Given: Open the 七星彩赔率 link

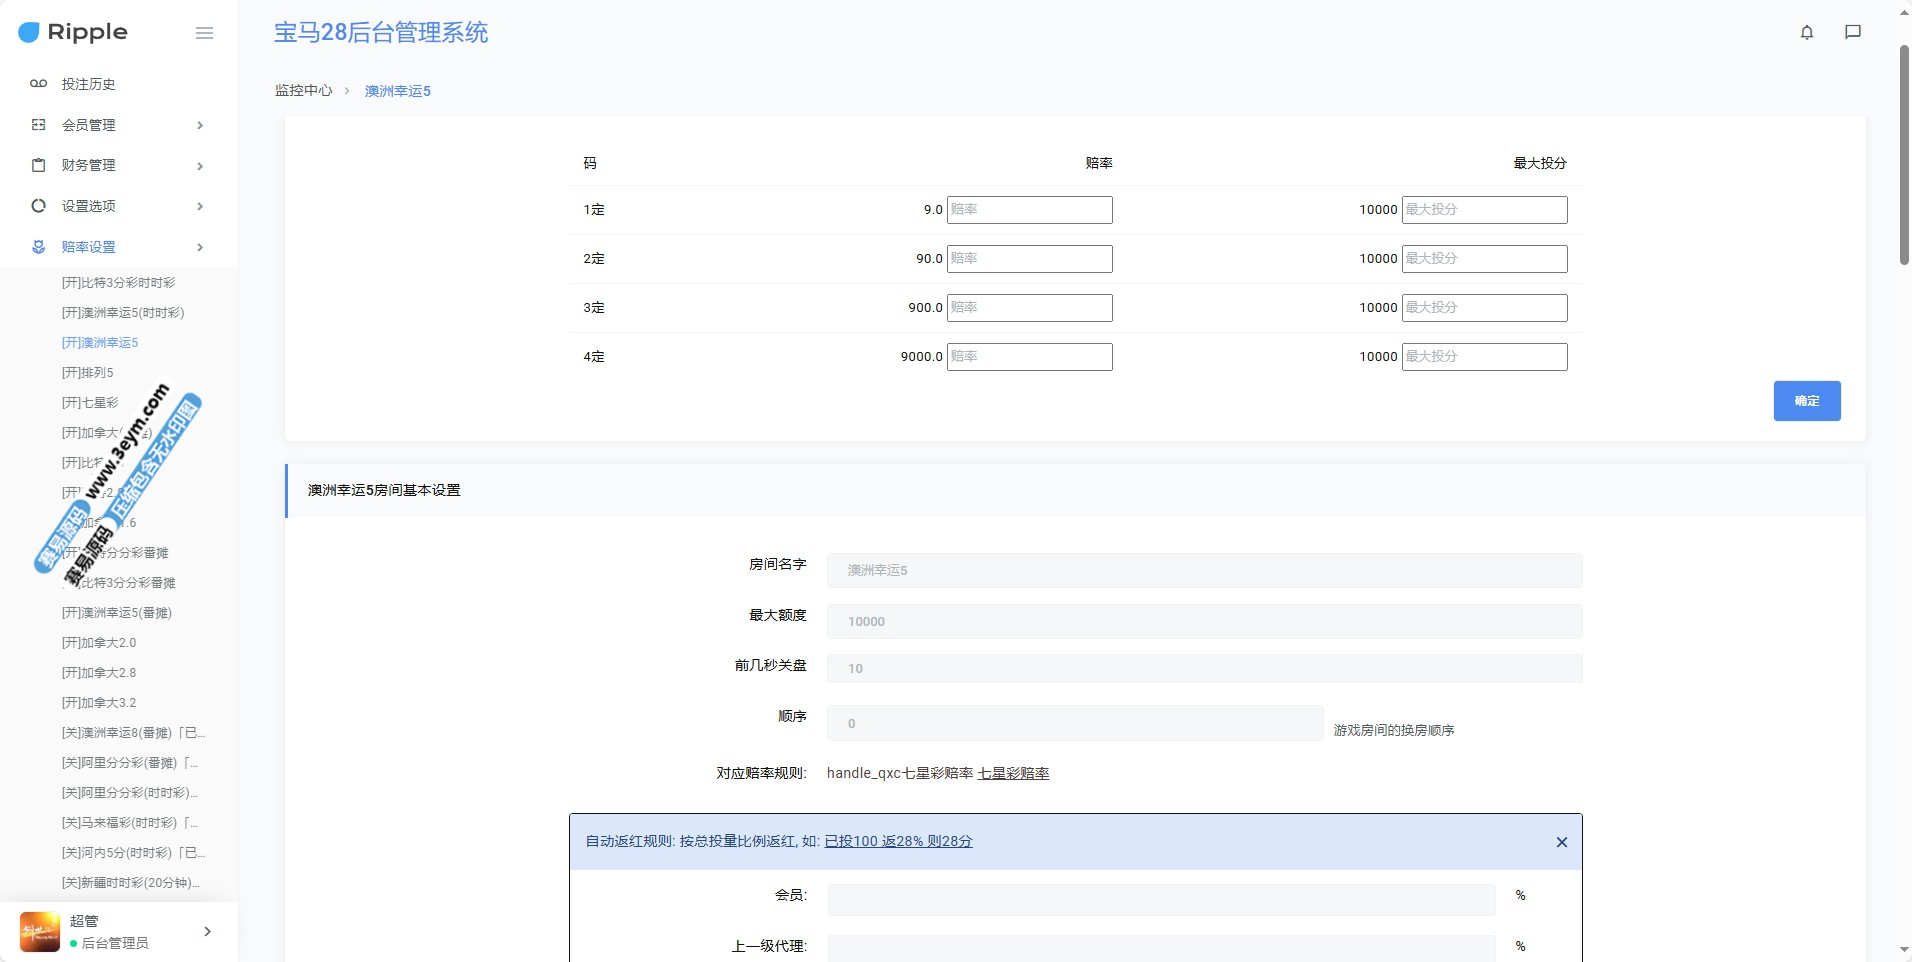Looking at the screenshot, I should click(x=1012, y=773).
